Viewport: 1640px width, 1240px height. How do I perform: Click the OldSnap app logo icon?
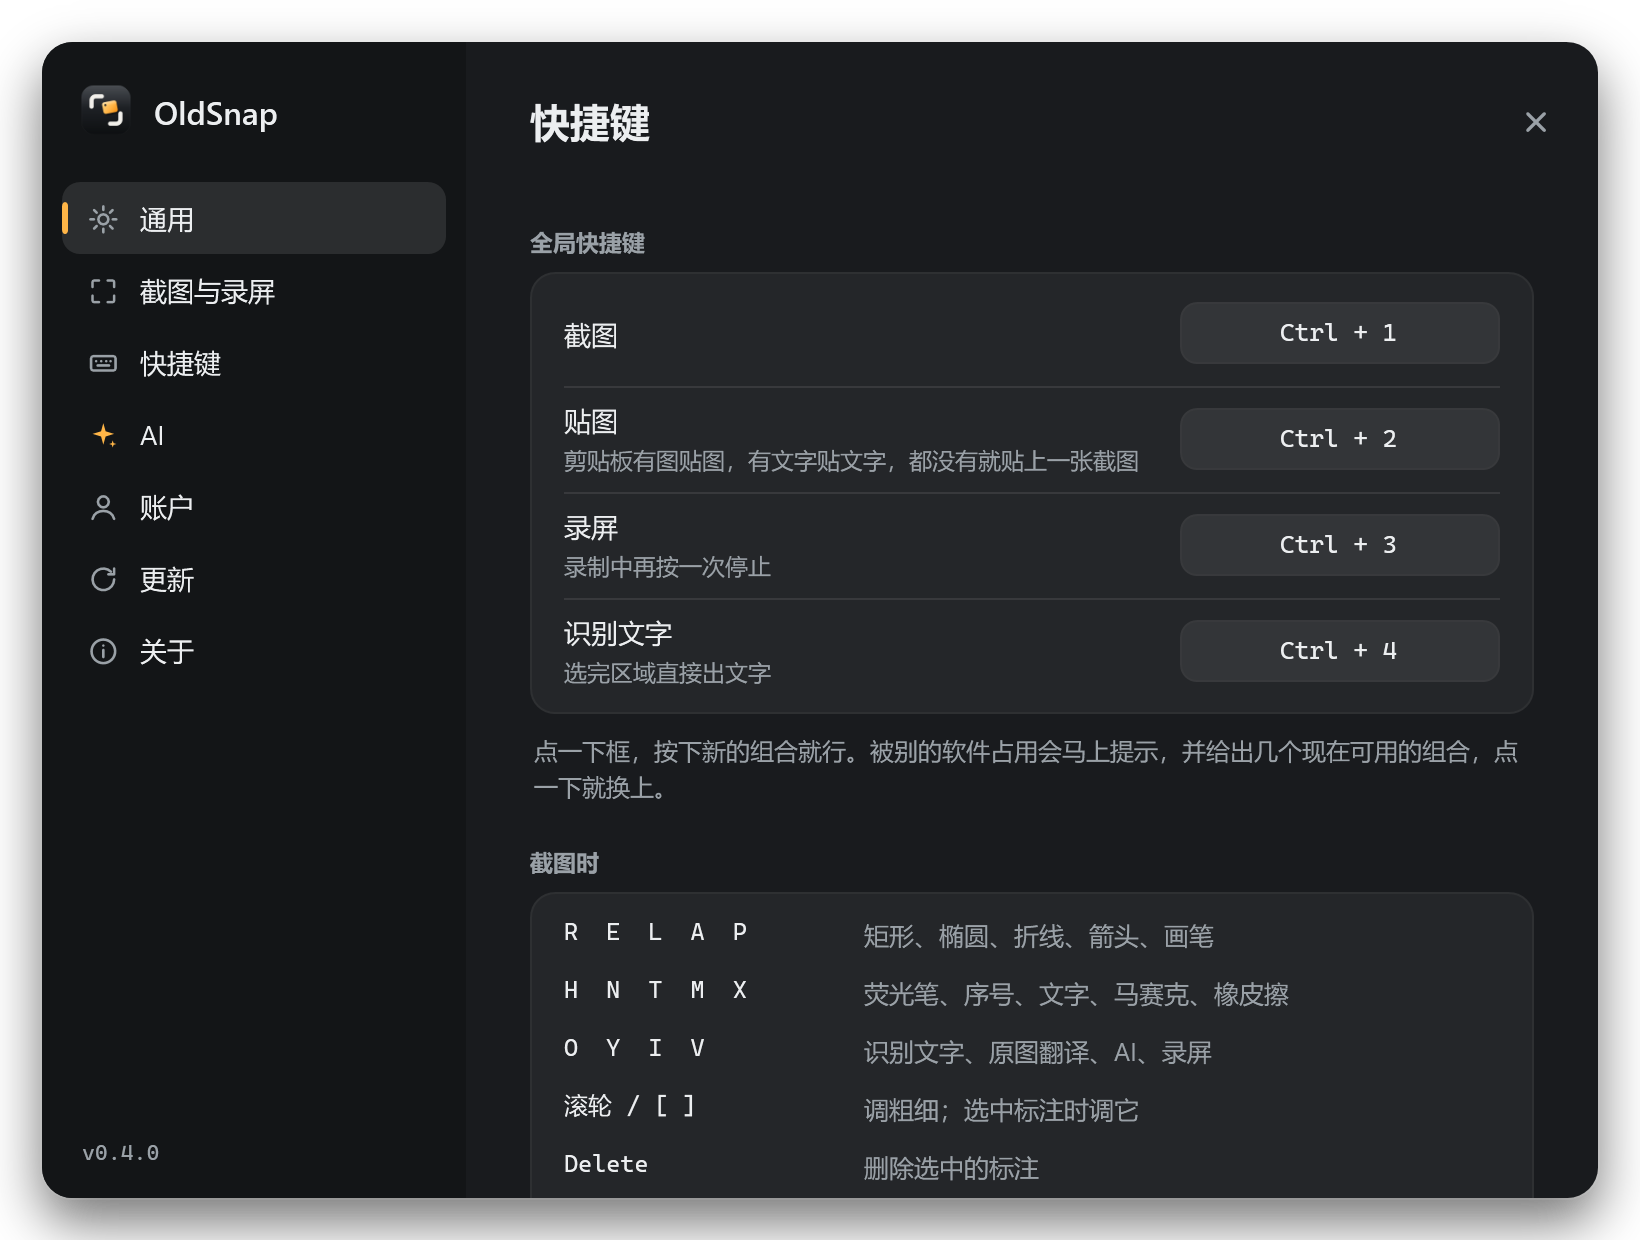click(x=106, y=110)
